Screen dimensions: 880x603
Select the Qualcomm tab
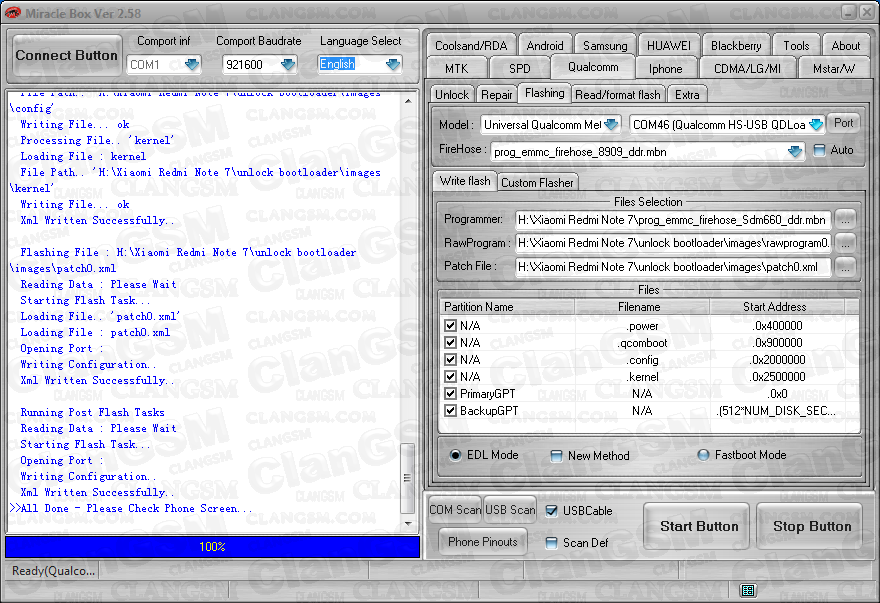(593, 67)
